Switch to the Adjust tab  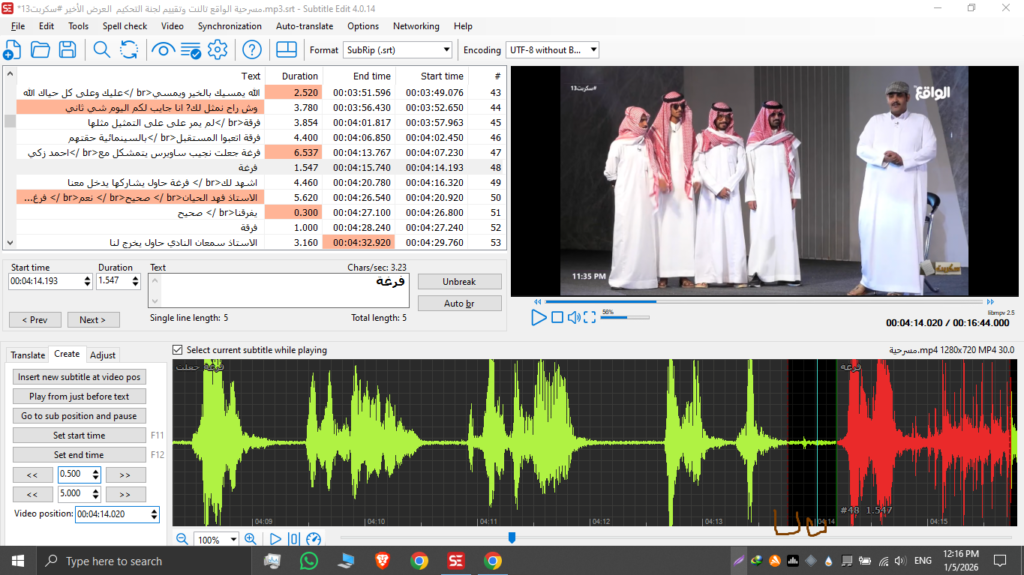(102, 354)
